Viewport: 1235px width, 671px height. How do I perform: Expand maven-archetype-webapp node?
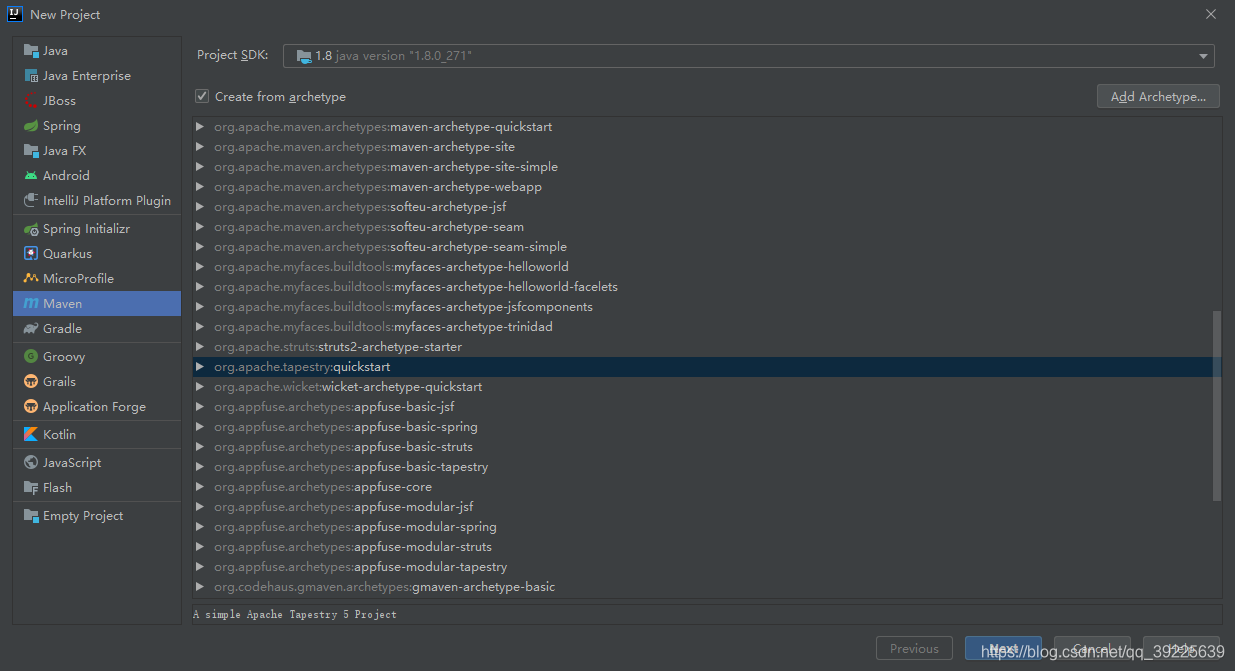pos(200,187)
